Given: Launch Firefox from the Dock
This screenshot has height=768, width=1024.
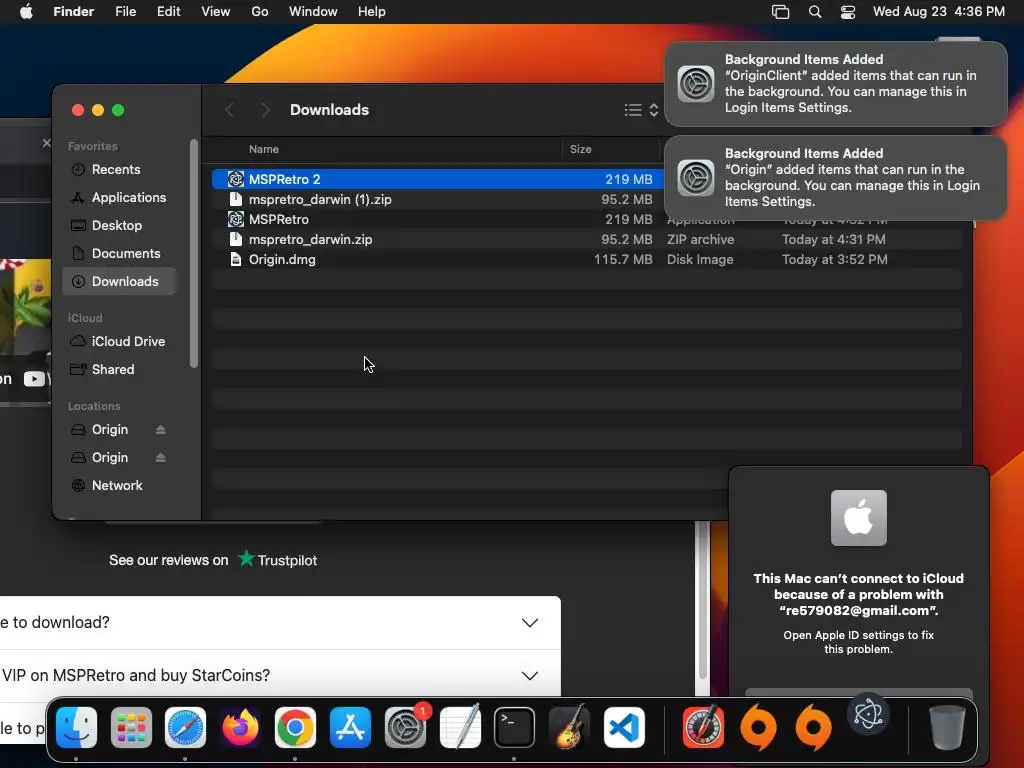Looking at the screenshot, I should point(240,727).
